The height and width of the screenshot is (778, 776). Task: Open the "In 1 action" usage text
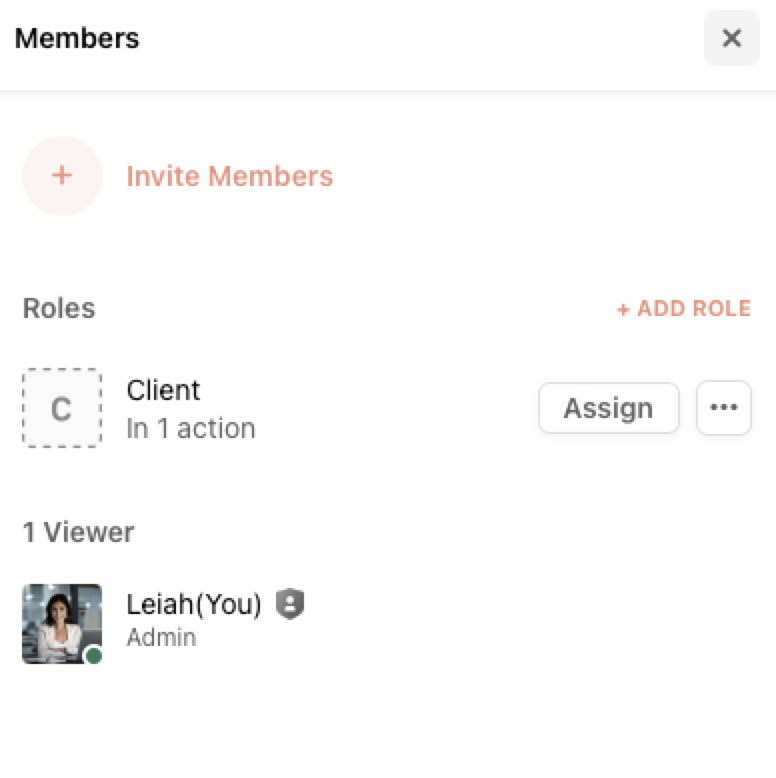pyautogui.click(x=191, y=428)
